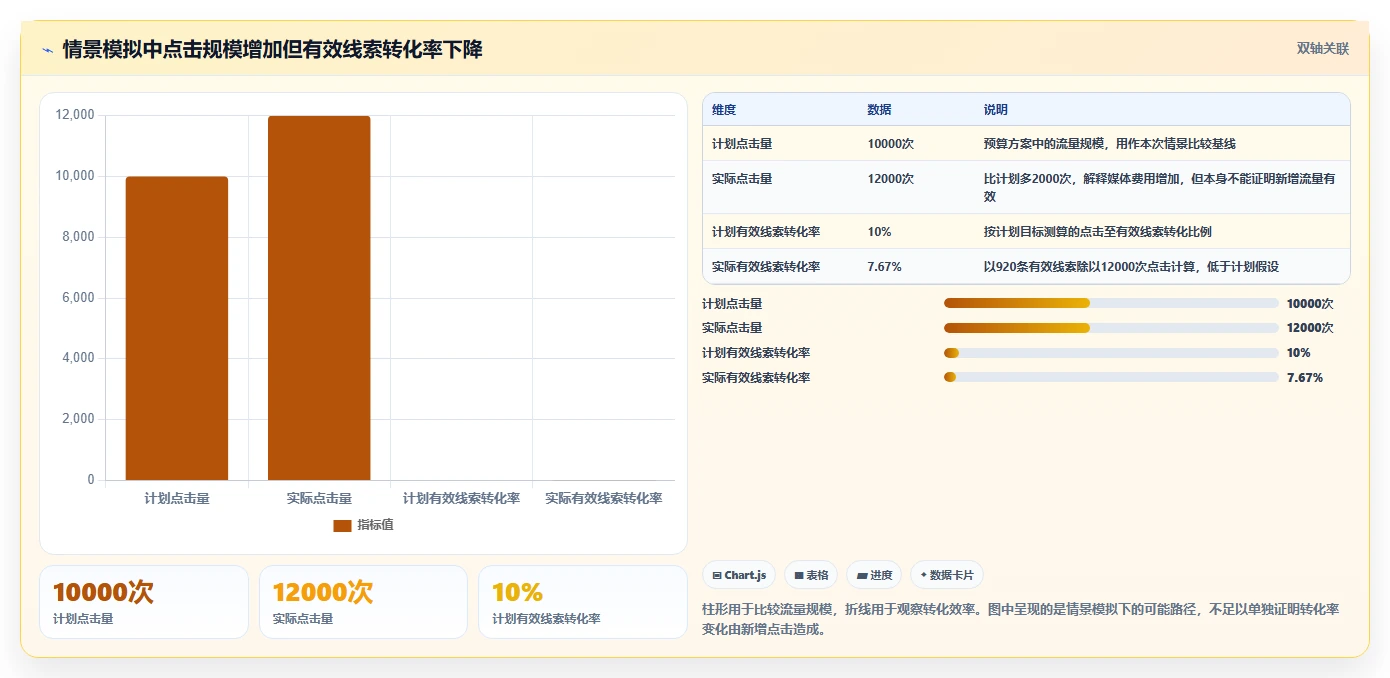Click the card title 情景模拟中点击规模增加

[x=273, y=50]
